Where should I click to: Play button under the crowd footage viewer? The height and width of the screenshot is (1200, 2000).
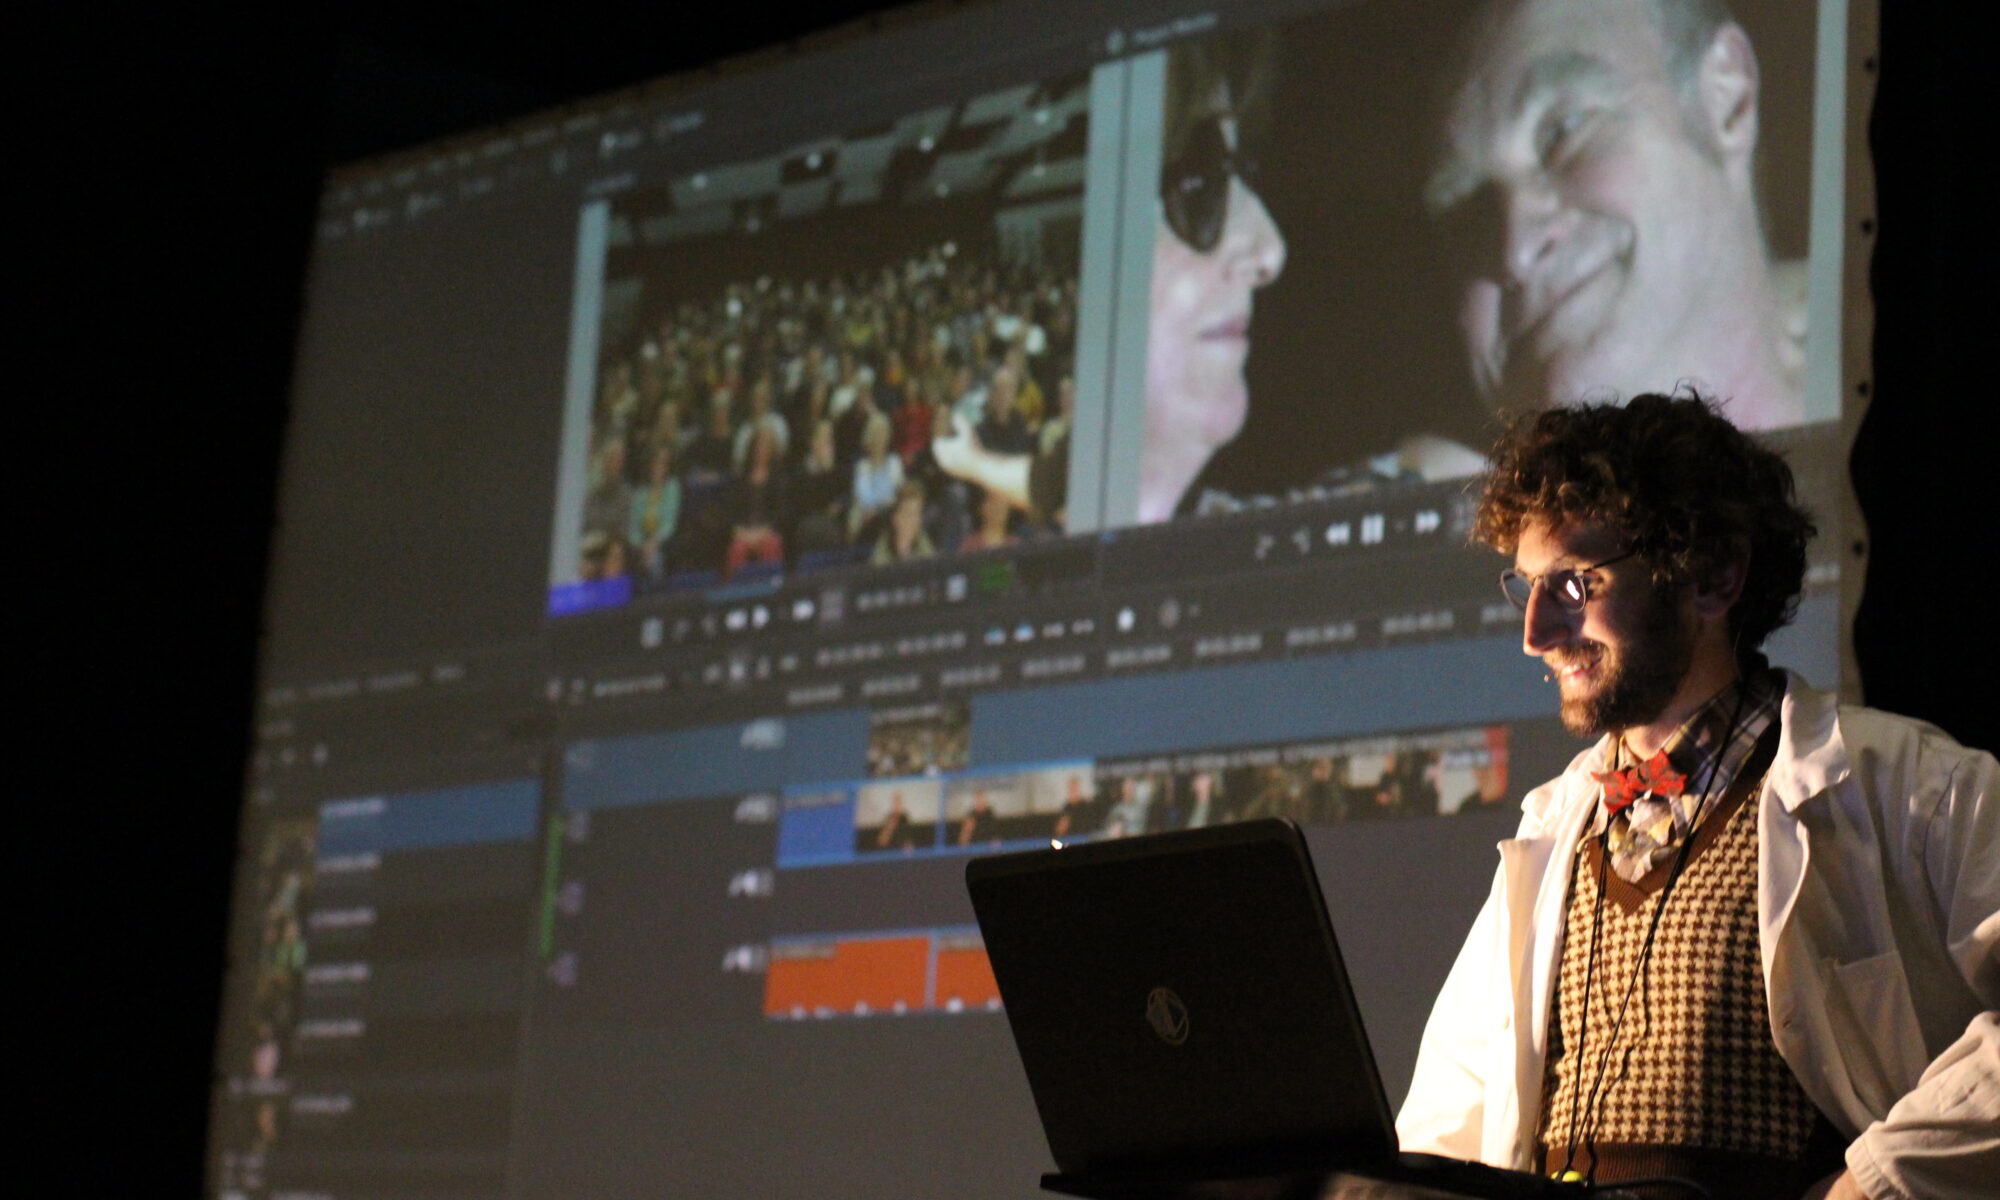pyautogui.click(x=761, y=619)
